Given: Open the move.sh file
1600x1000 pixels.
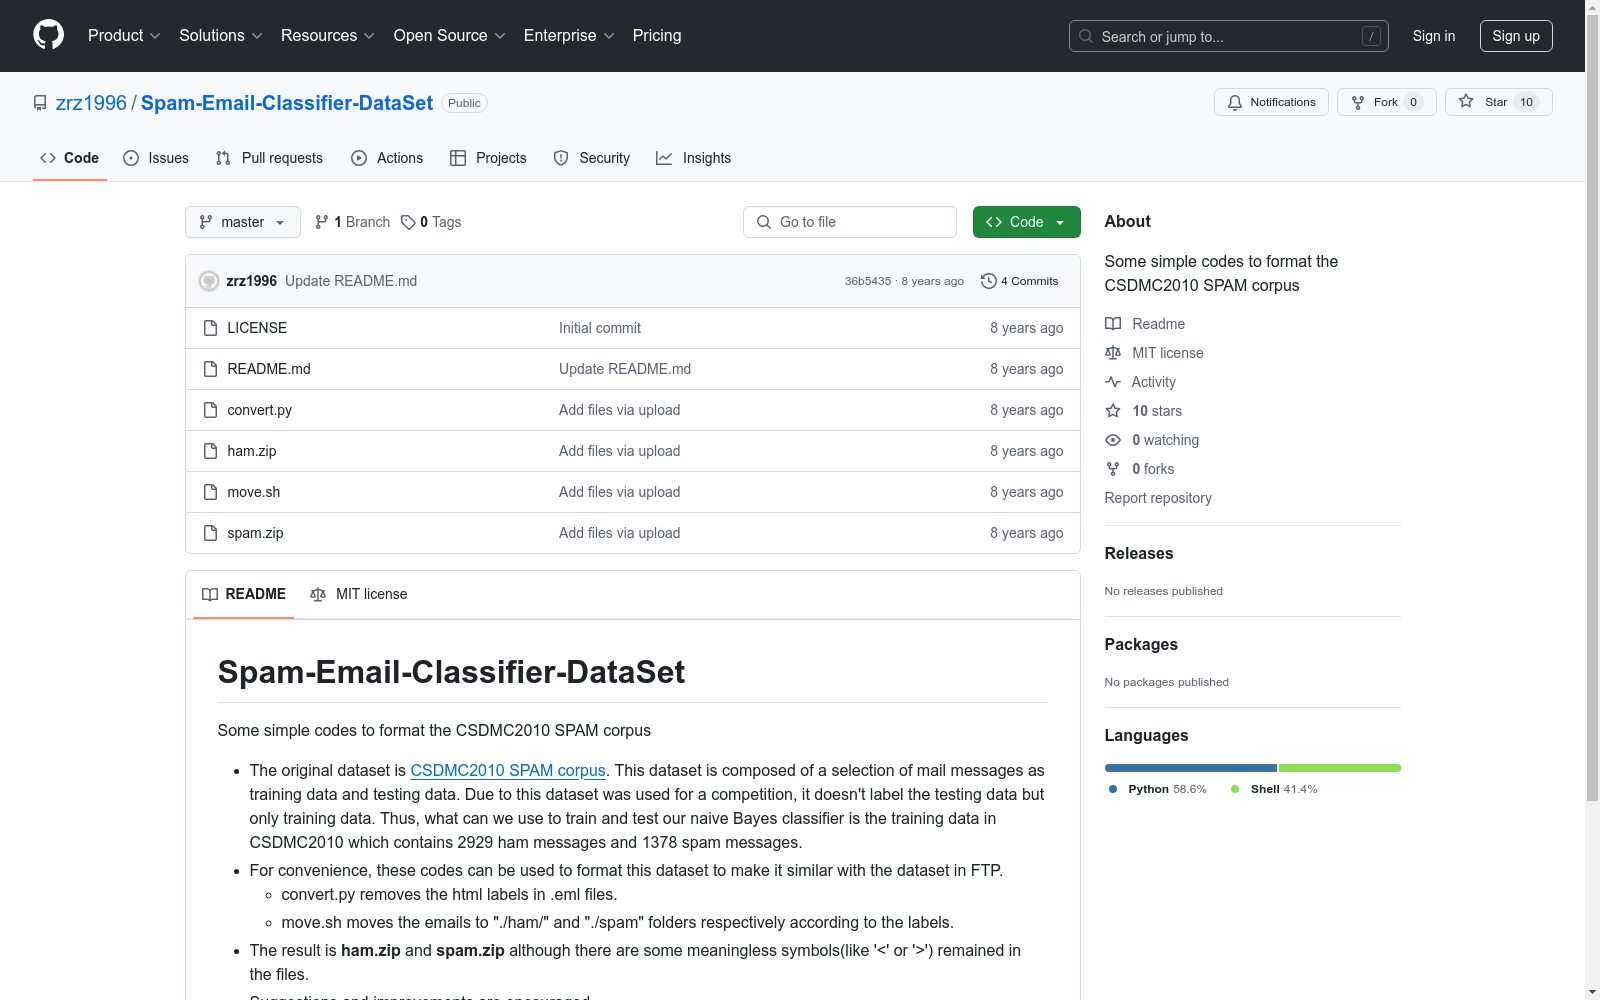Looking at the screenshot, I should coord(254,492).
